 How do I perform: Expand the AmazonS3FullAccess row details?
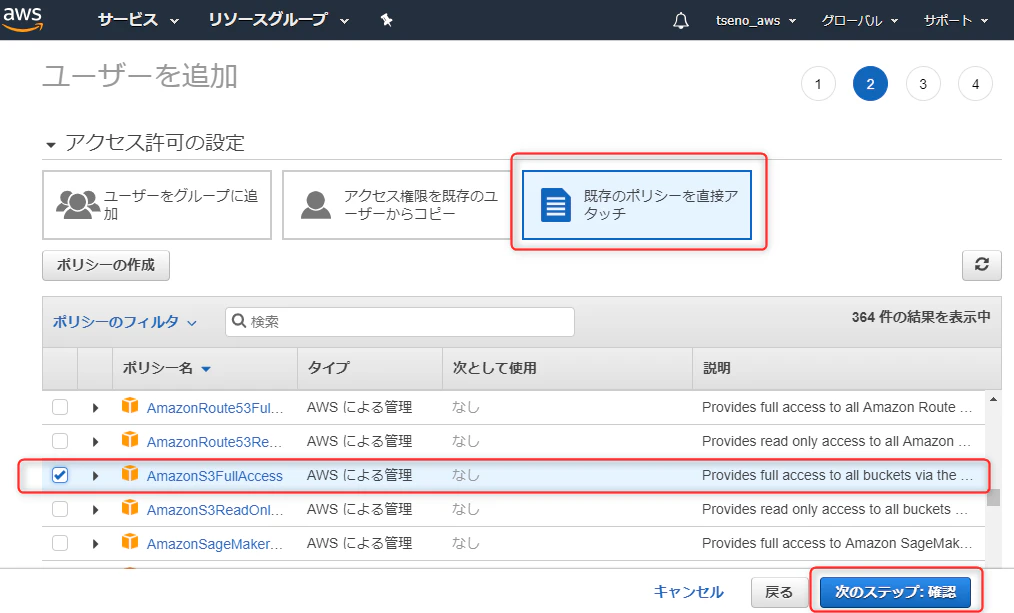(95, 476)
